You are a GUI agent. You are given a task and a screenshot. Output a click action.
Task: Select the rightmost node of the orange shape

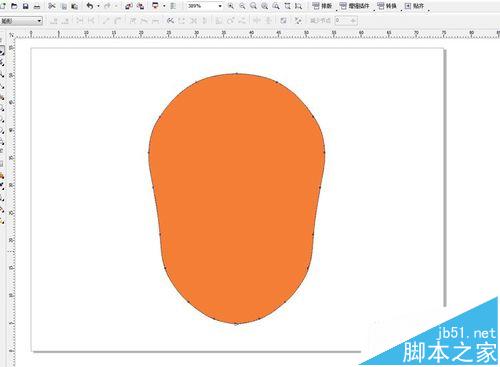[324, 153]
